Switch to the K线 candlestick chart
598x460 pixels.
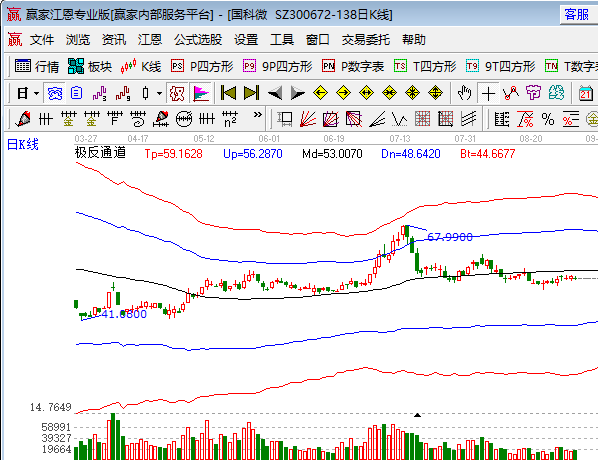141,66
